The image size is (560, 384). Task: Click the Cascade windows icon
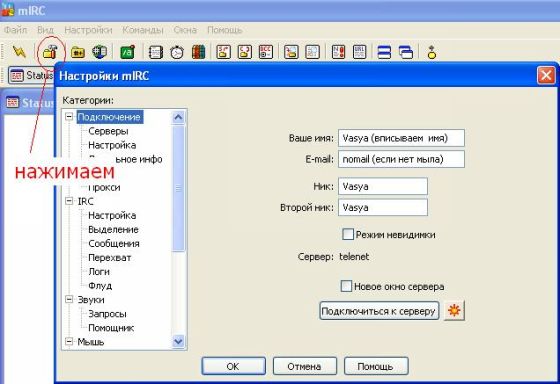(x=406, y=53)
